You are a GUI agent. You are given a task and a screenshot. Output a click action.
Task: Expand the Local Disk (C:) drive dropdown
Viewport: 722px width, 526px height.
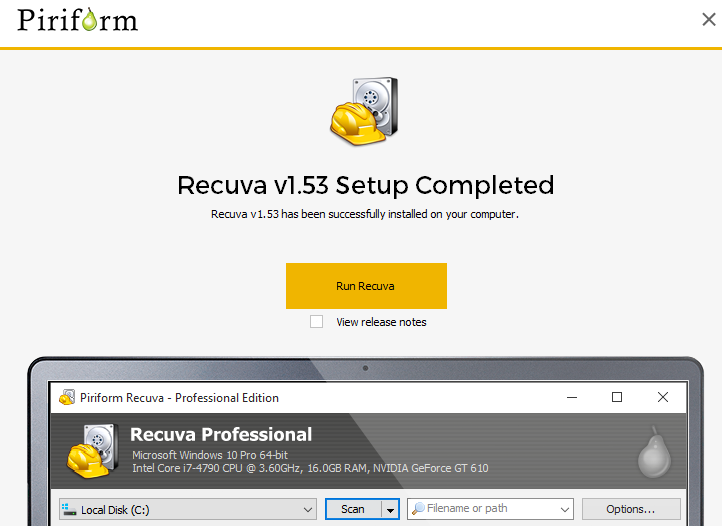point(308,509)
